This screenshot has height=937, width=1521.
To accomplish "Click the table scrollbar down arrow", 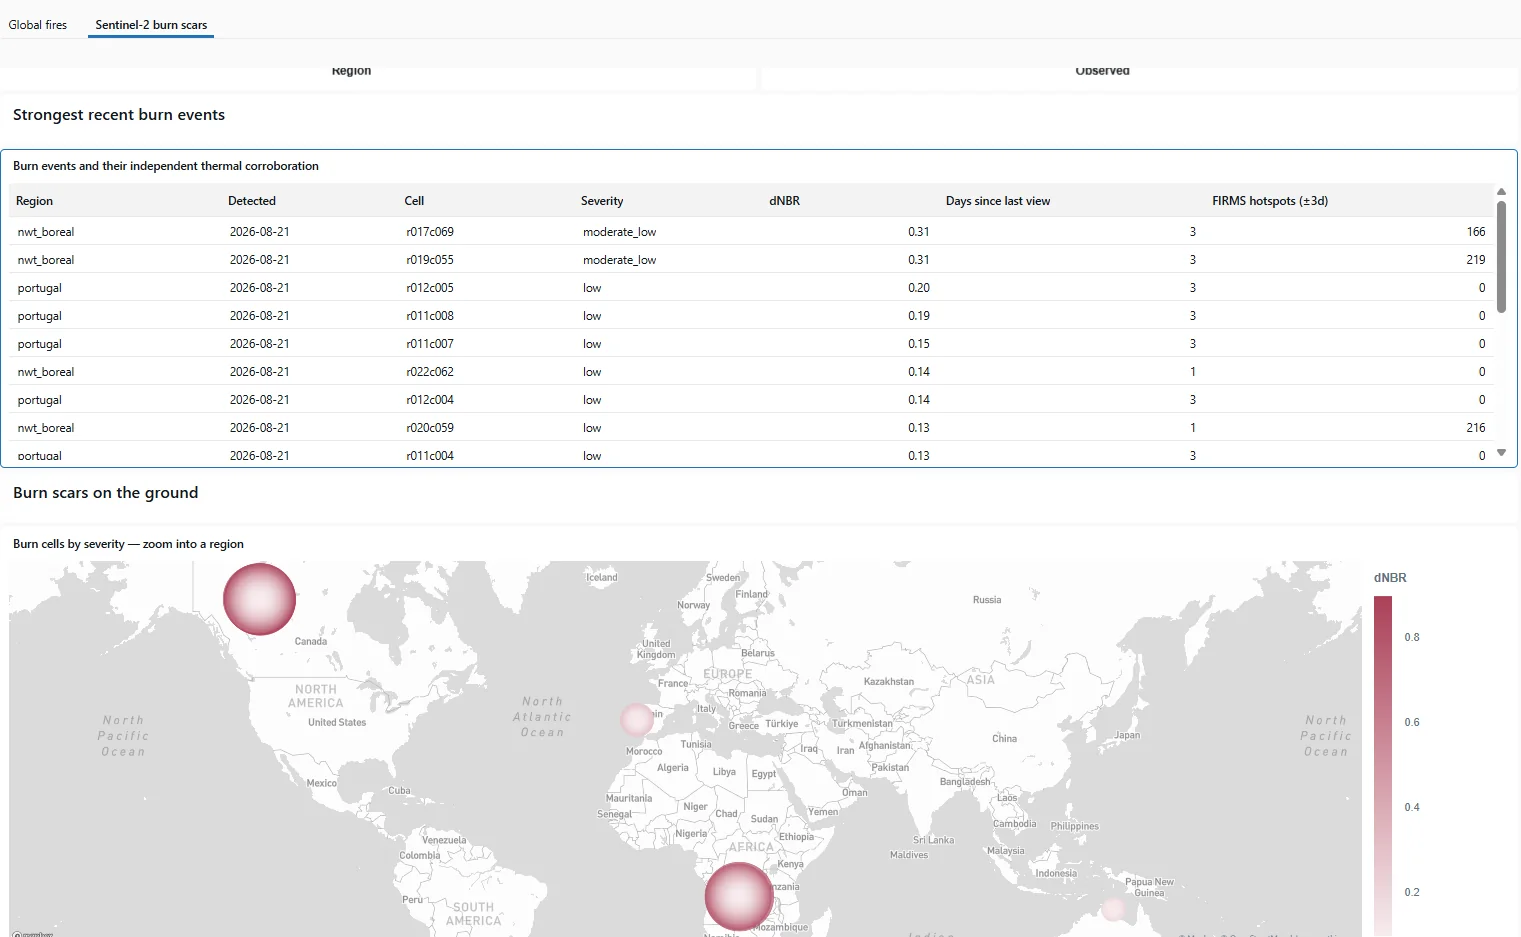I will [1501, 453].
